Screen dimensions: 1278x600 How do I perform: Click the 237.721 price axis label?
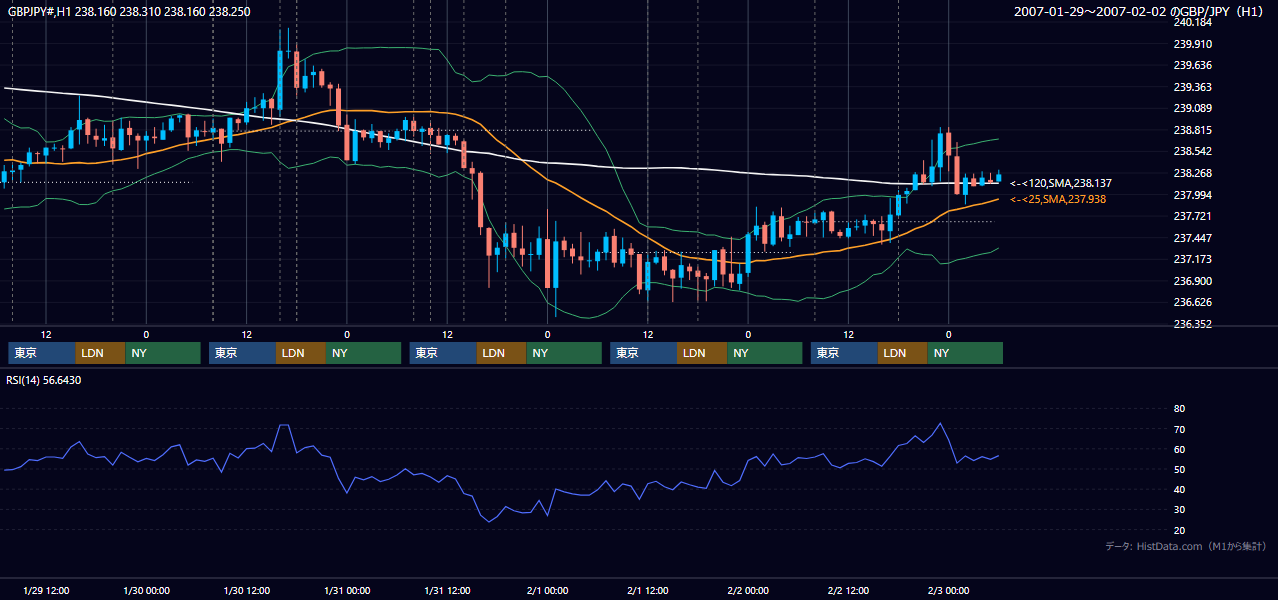(x=1192, y=216)
